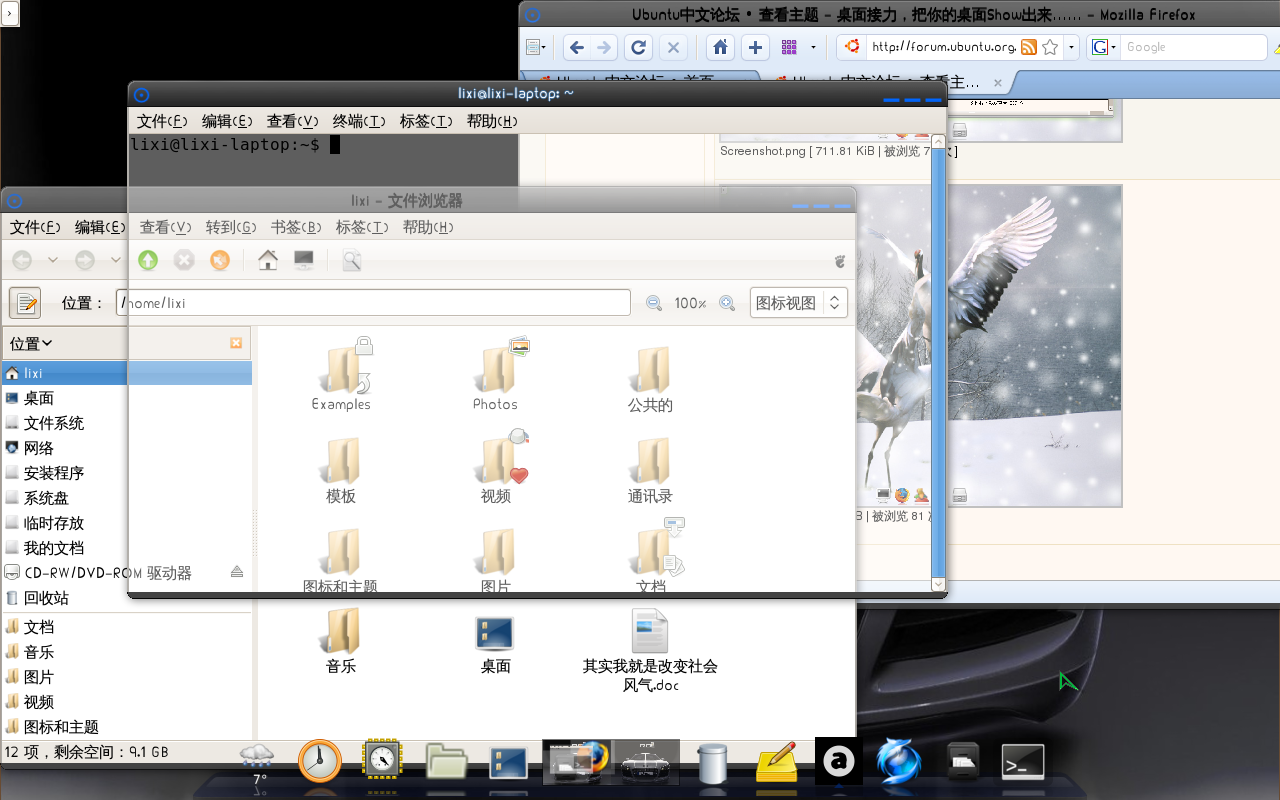
Task: Open file search via magnifier toolbar icon
Action: (352, 261)
